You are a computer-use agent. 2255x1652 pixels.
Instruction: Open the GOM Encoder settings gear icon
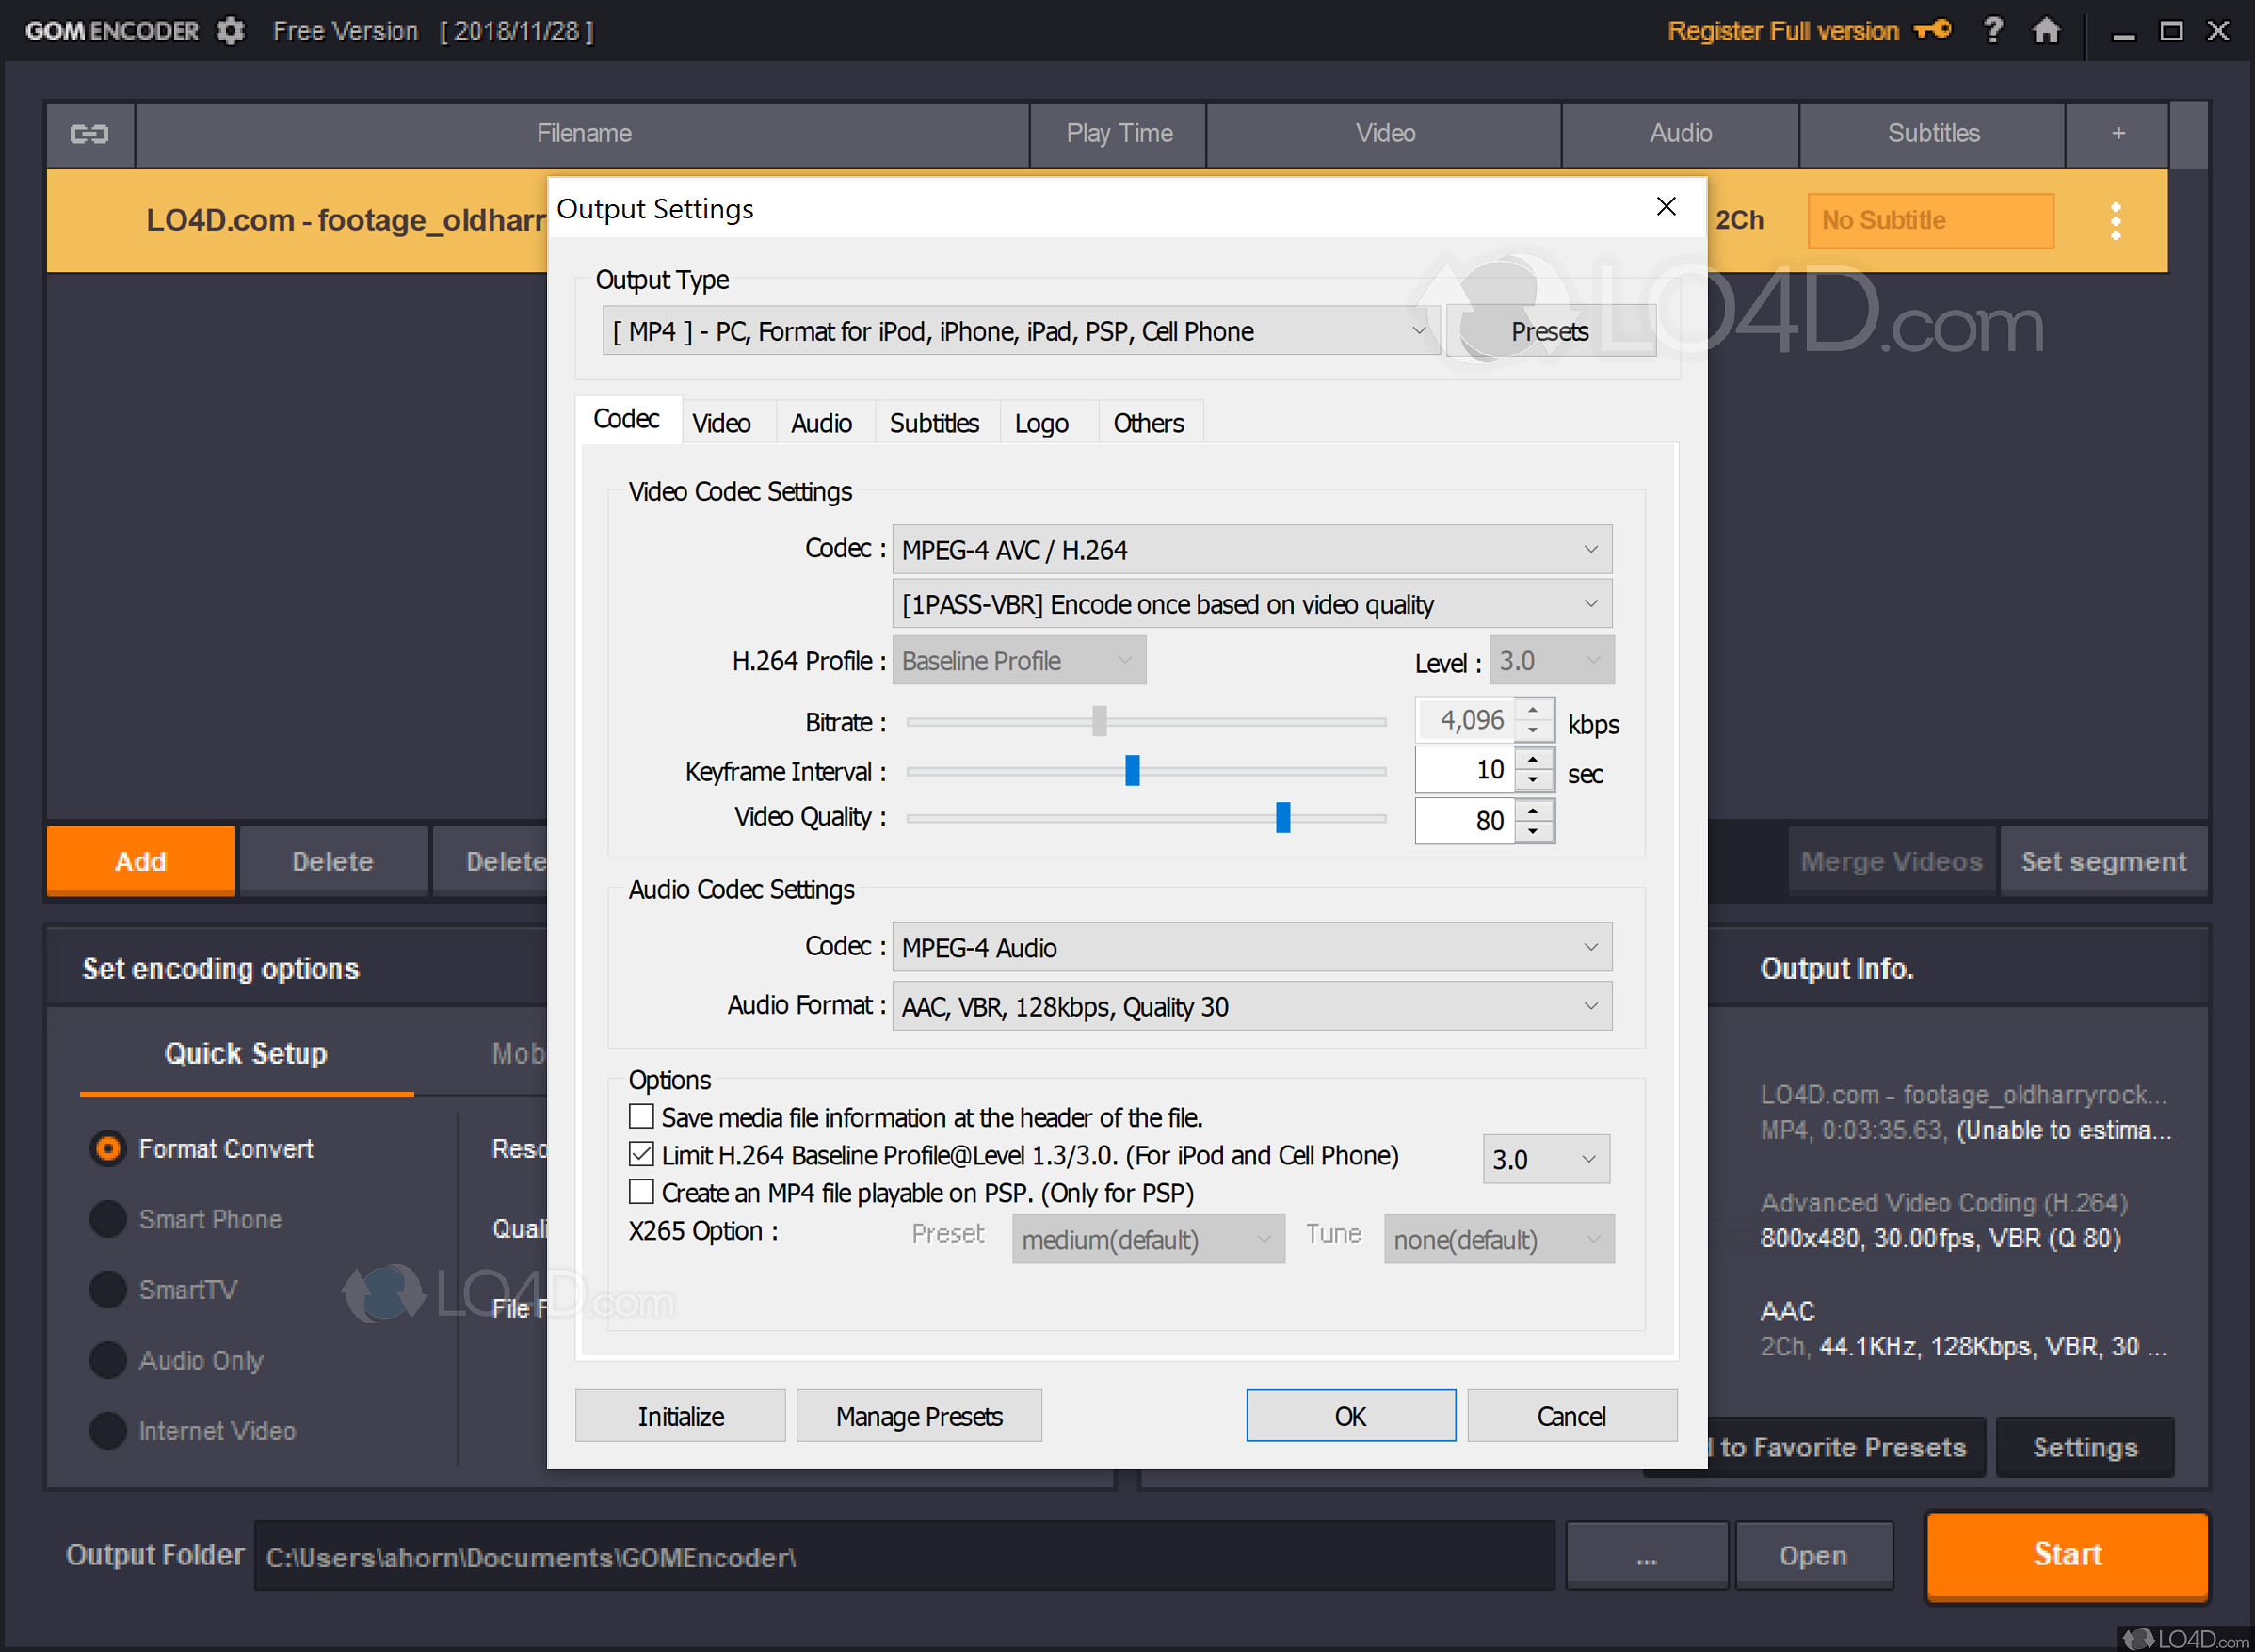[x=230, y=31]
